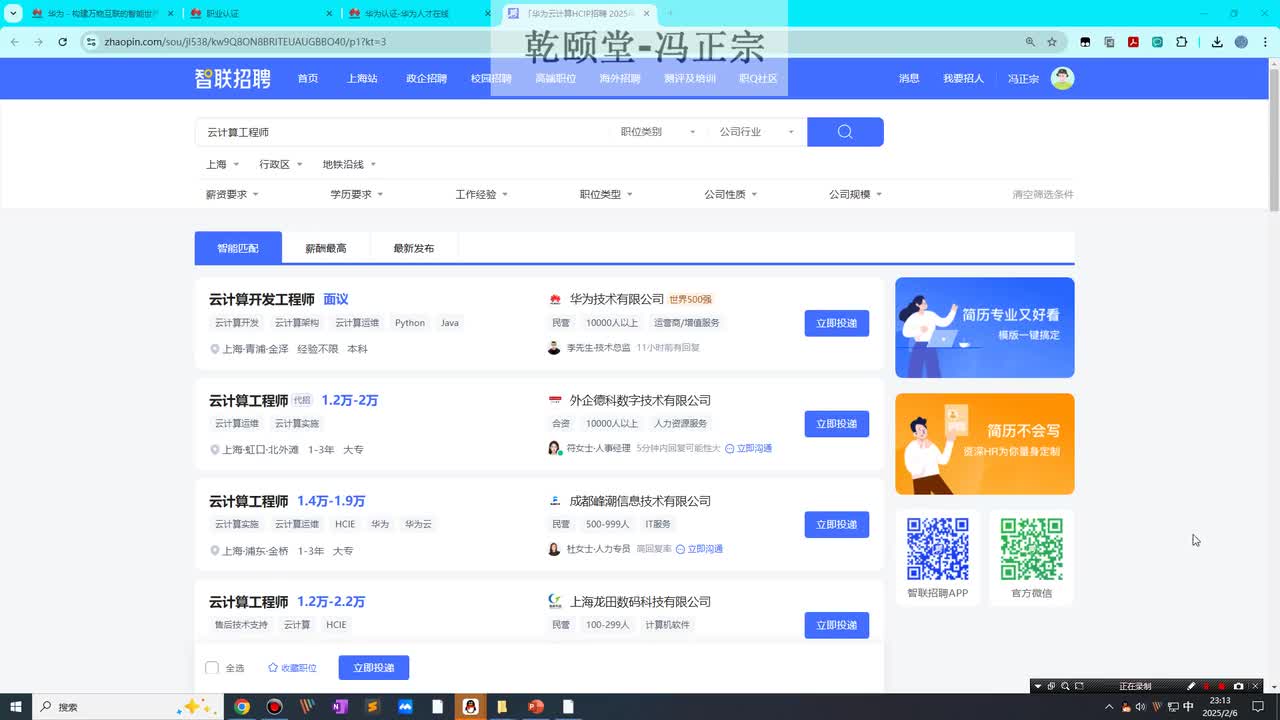1280x720 pixels.
Task: Click 李先生 recruiter avatar
Action: (x=554, y=348)
